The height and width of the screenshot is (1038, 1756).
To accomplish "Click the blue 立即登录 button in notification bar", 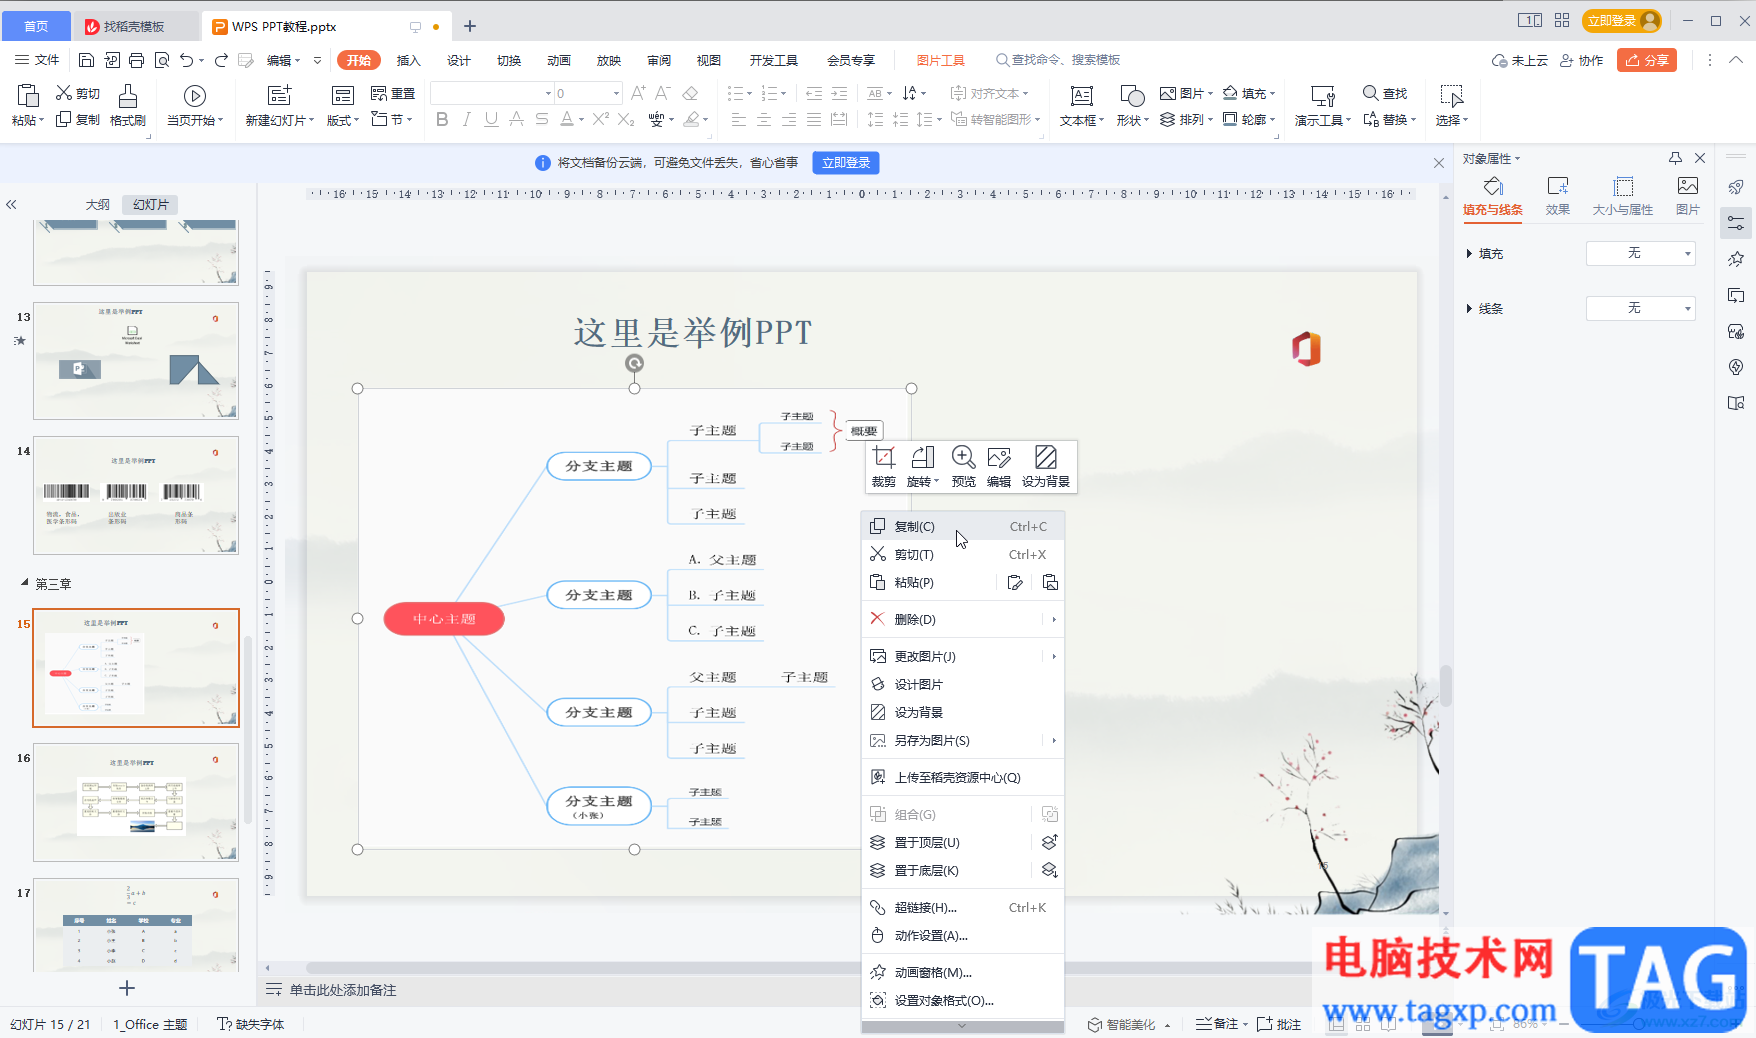I will coord(846,163).
